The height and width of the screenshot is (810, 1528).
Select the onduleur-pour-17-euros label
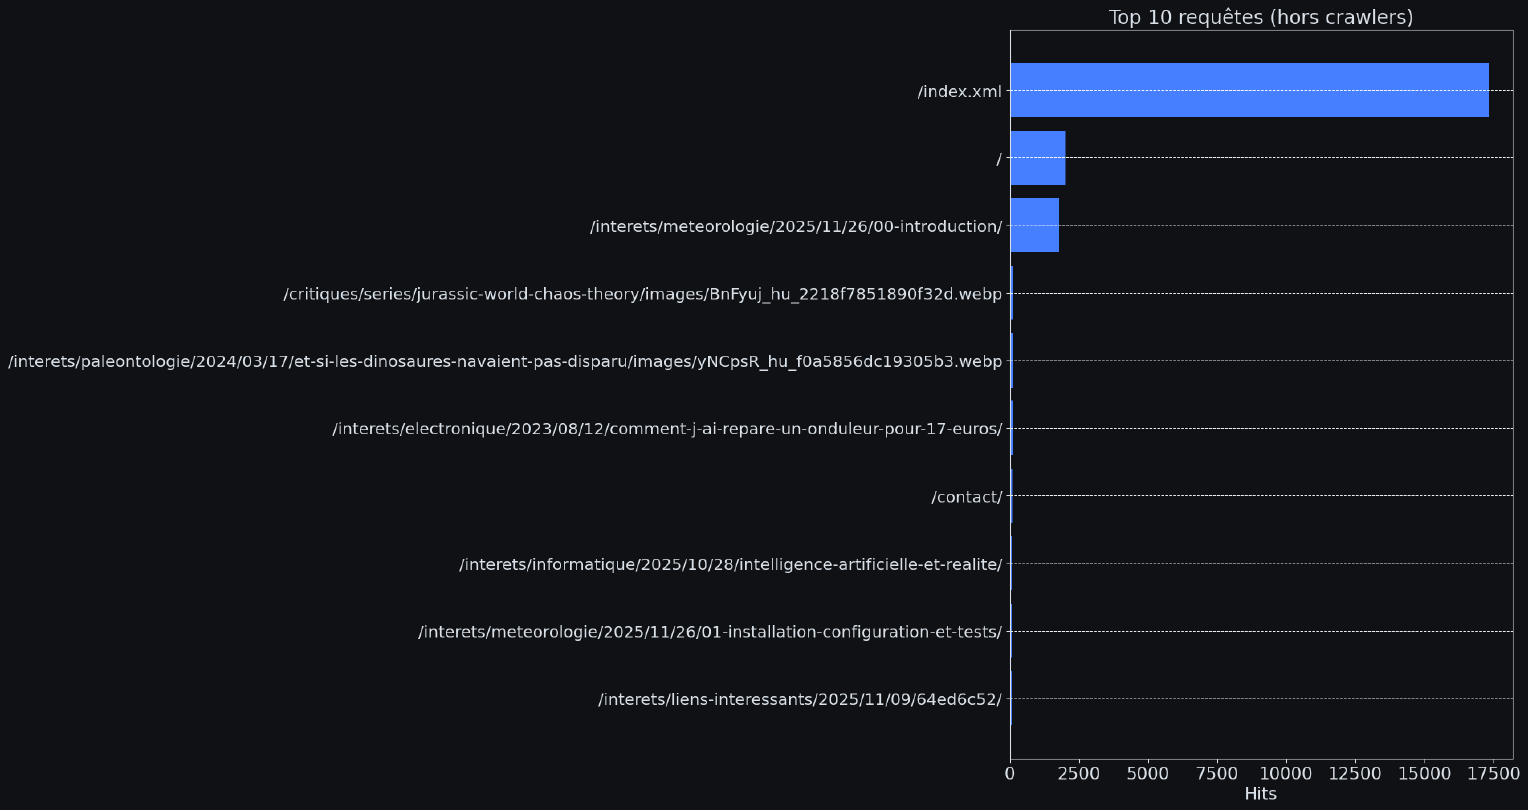click(x=667, y=429)
